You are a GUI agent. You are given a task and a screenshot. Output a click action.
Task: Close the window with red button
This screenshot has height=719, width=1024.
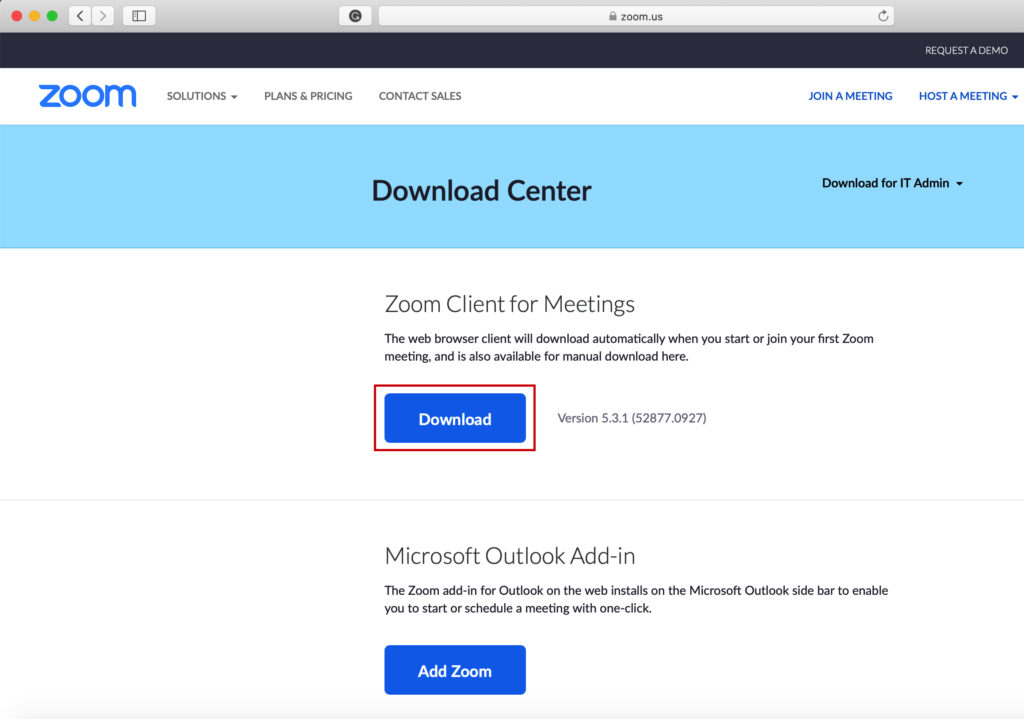(17, 16)
